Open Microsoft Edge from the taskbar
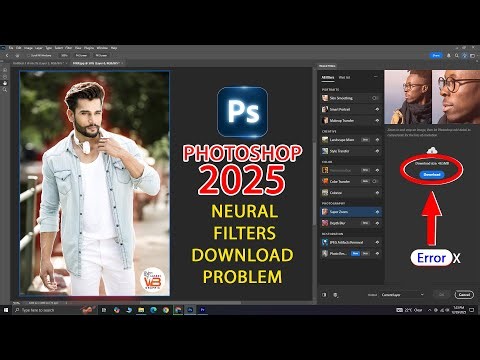480x360 pixels. [153, 310]
